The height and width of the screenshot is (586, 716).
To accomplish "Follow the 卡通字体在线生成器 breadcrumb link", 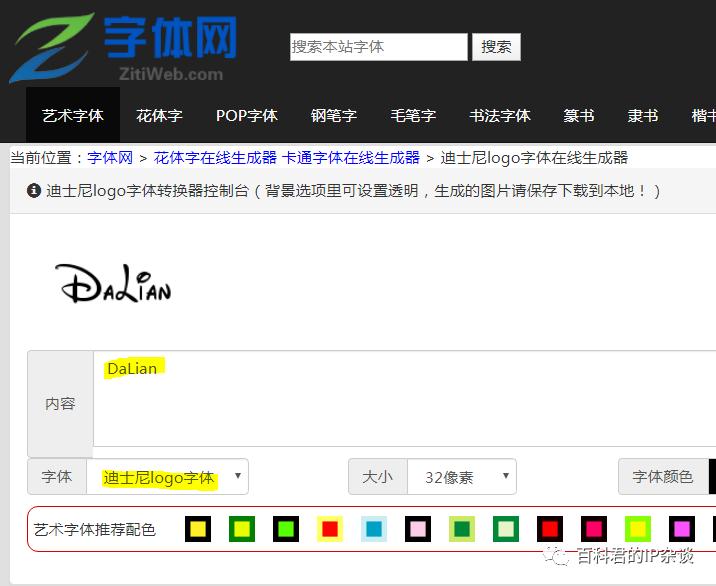I will click(351, 158).
